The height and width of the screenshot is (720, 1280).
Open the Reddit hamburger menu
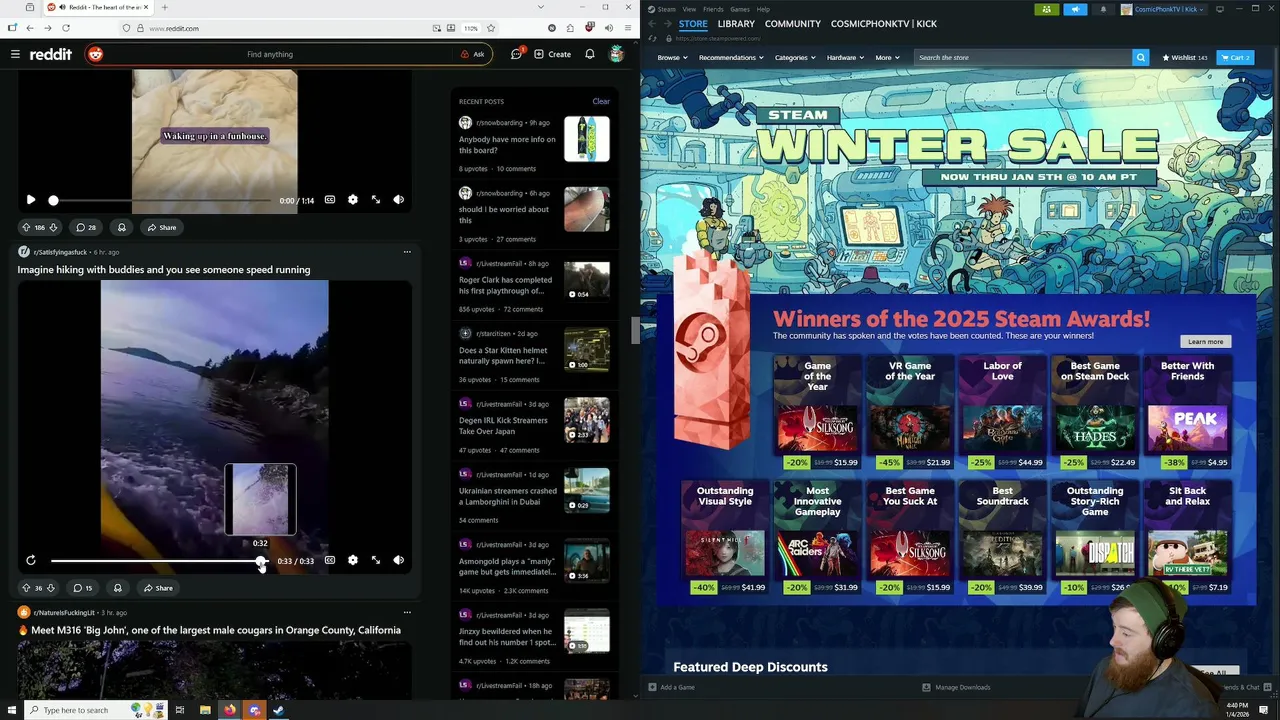(15, 54)
